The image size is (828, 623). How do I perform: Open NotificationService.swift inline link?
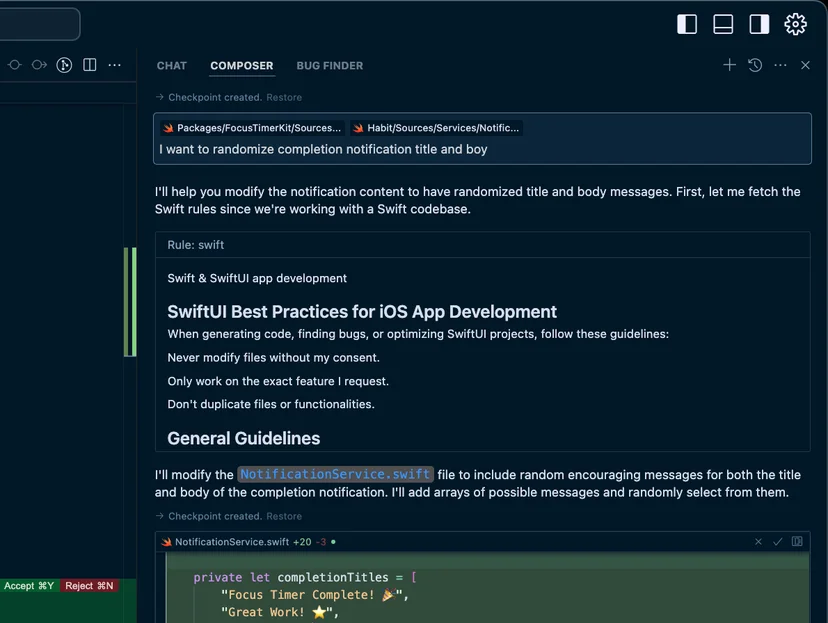coord(335,474)
